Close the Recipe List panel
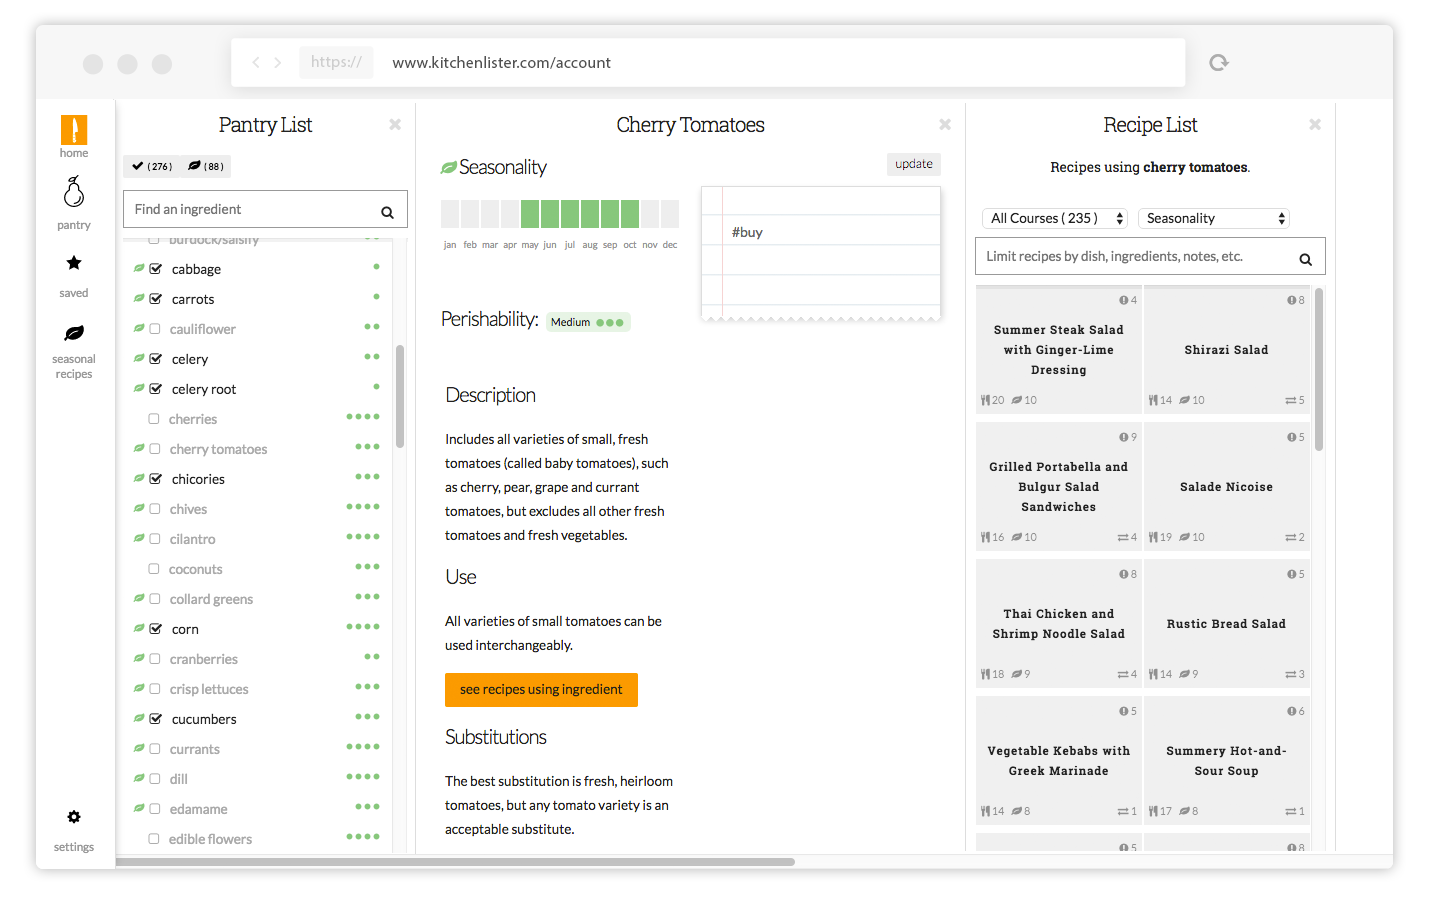 point(1315,124)
